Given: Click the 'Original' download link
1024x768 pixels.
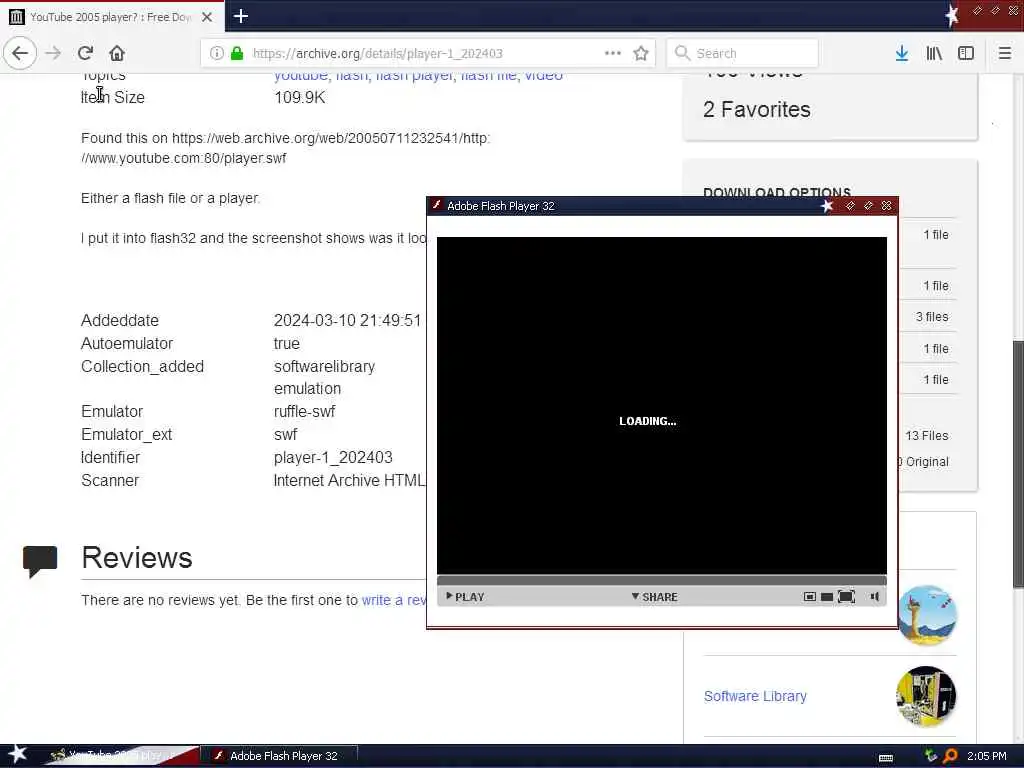Looking at the screenshot, I should [x=924, y=462].
